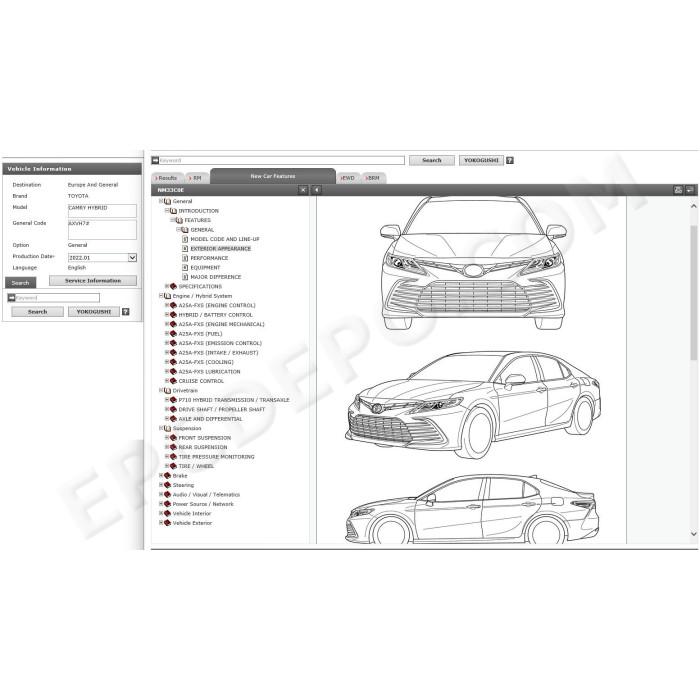This screenshot has height=700, width=700.
Task: Select the A25A-FXS (INTAKE / EXHAUST) item
Action: click(218, 353)
